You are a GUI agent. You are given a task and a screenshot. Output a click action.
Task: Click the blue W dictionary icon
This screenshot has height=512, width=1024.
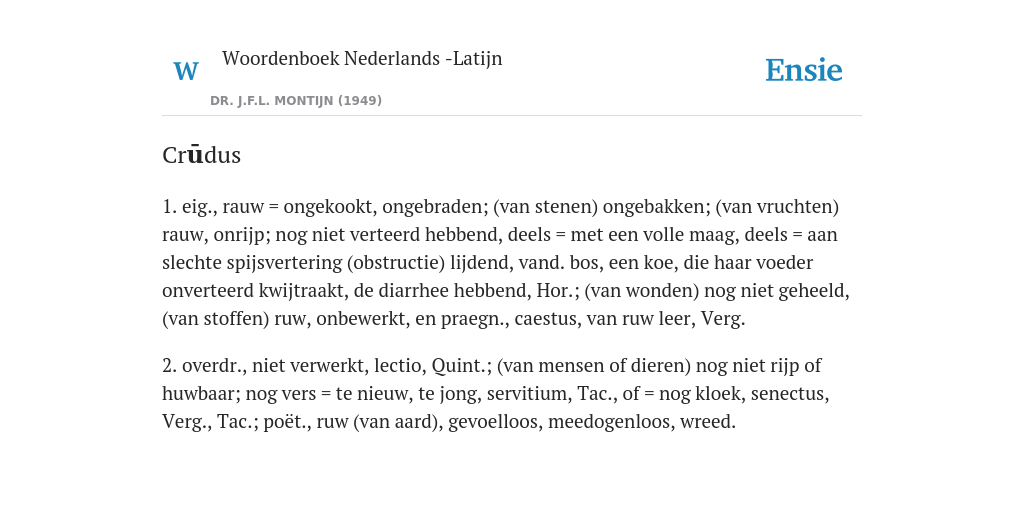point(185,71)
